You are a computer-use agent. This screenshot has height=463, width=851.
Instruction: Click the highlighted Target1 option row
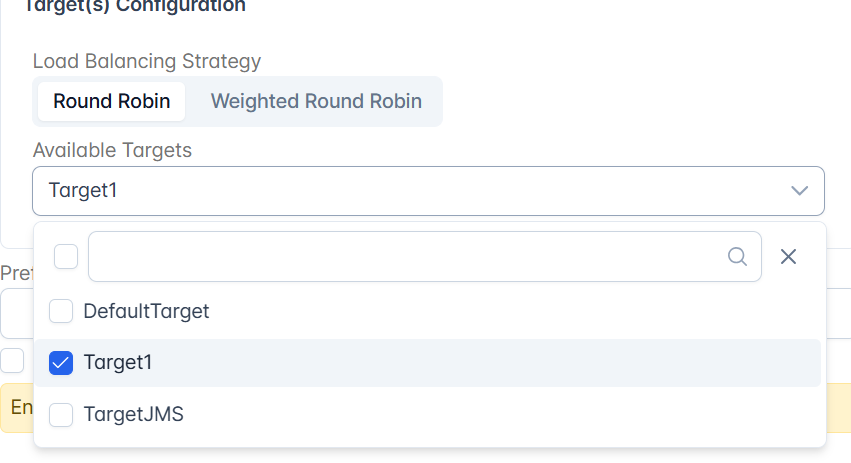tap(428, 363)
